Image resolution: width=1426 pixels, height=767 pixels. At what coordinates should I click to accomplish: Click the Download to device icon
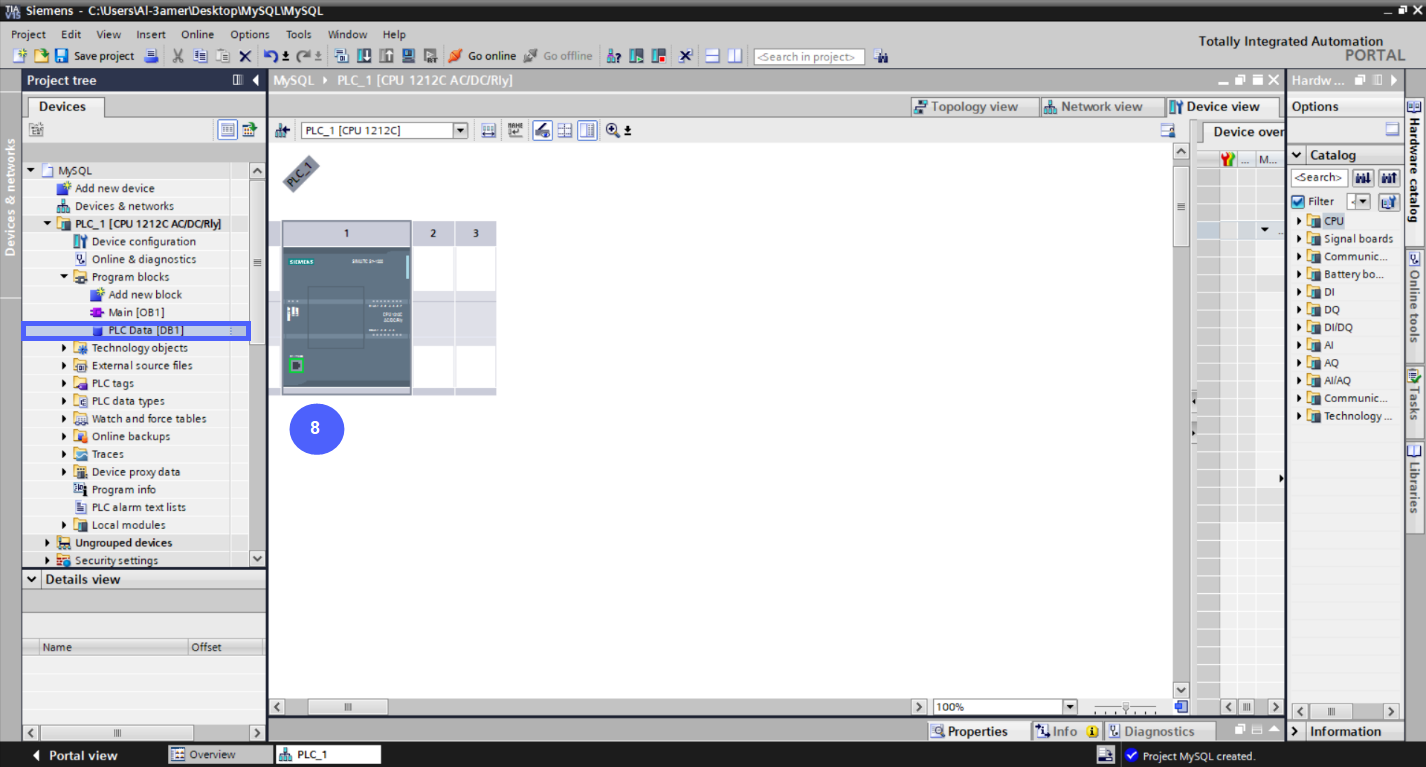pos(364,56)
